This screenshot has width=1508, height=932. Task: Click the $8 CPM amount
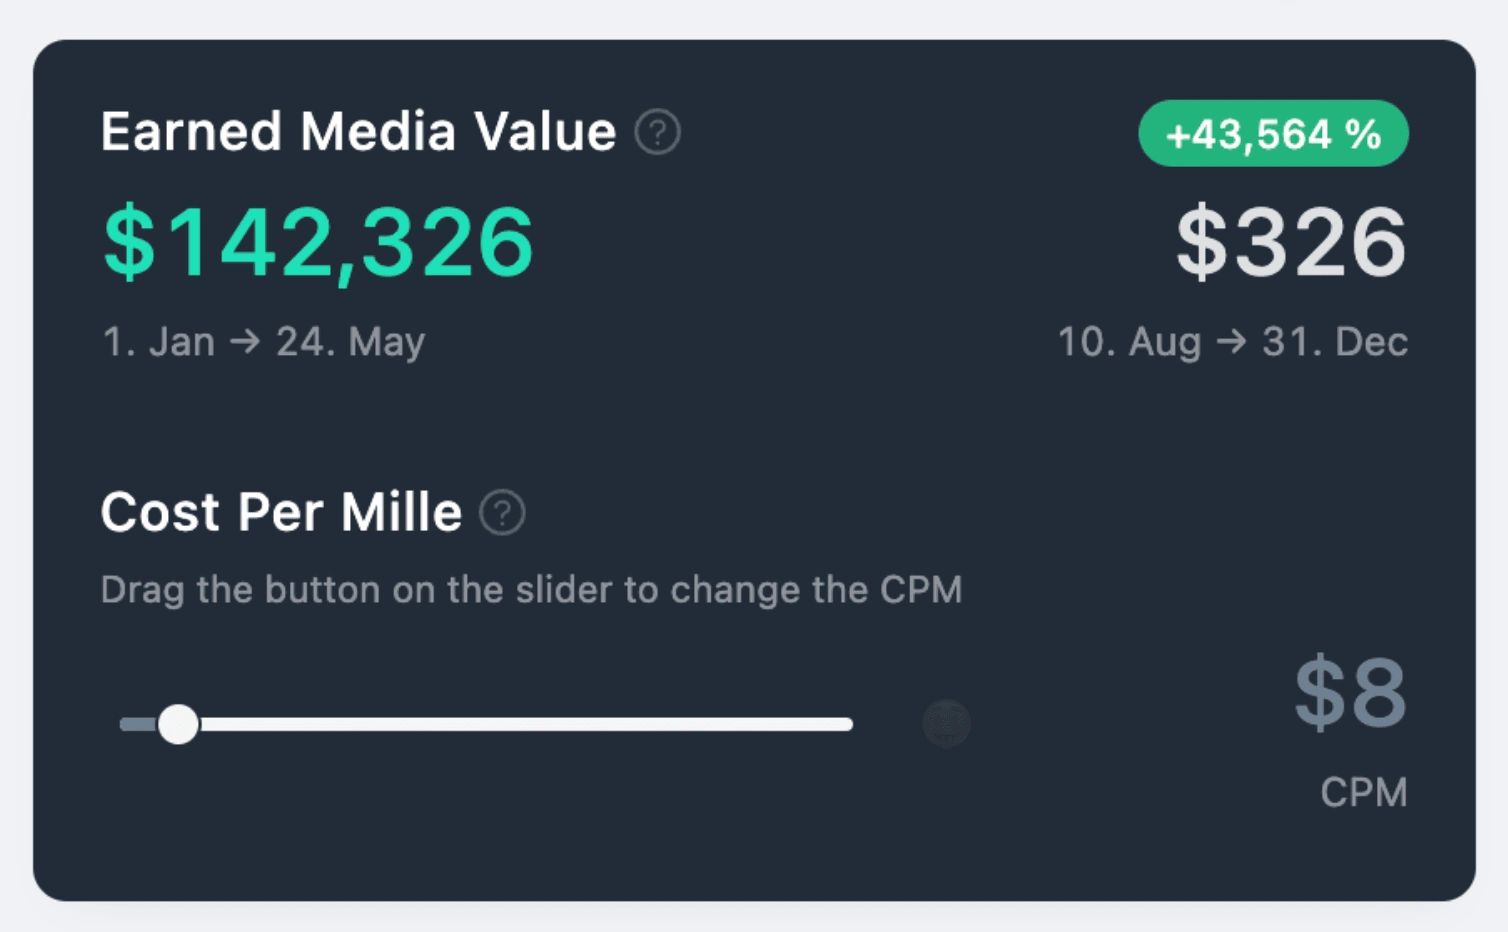click(1351, 693)
